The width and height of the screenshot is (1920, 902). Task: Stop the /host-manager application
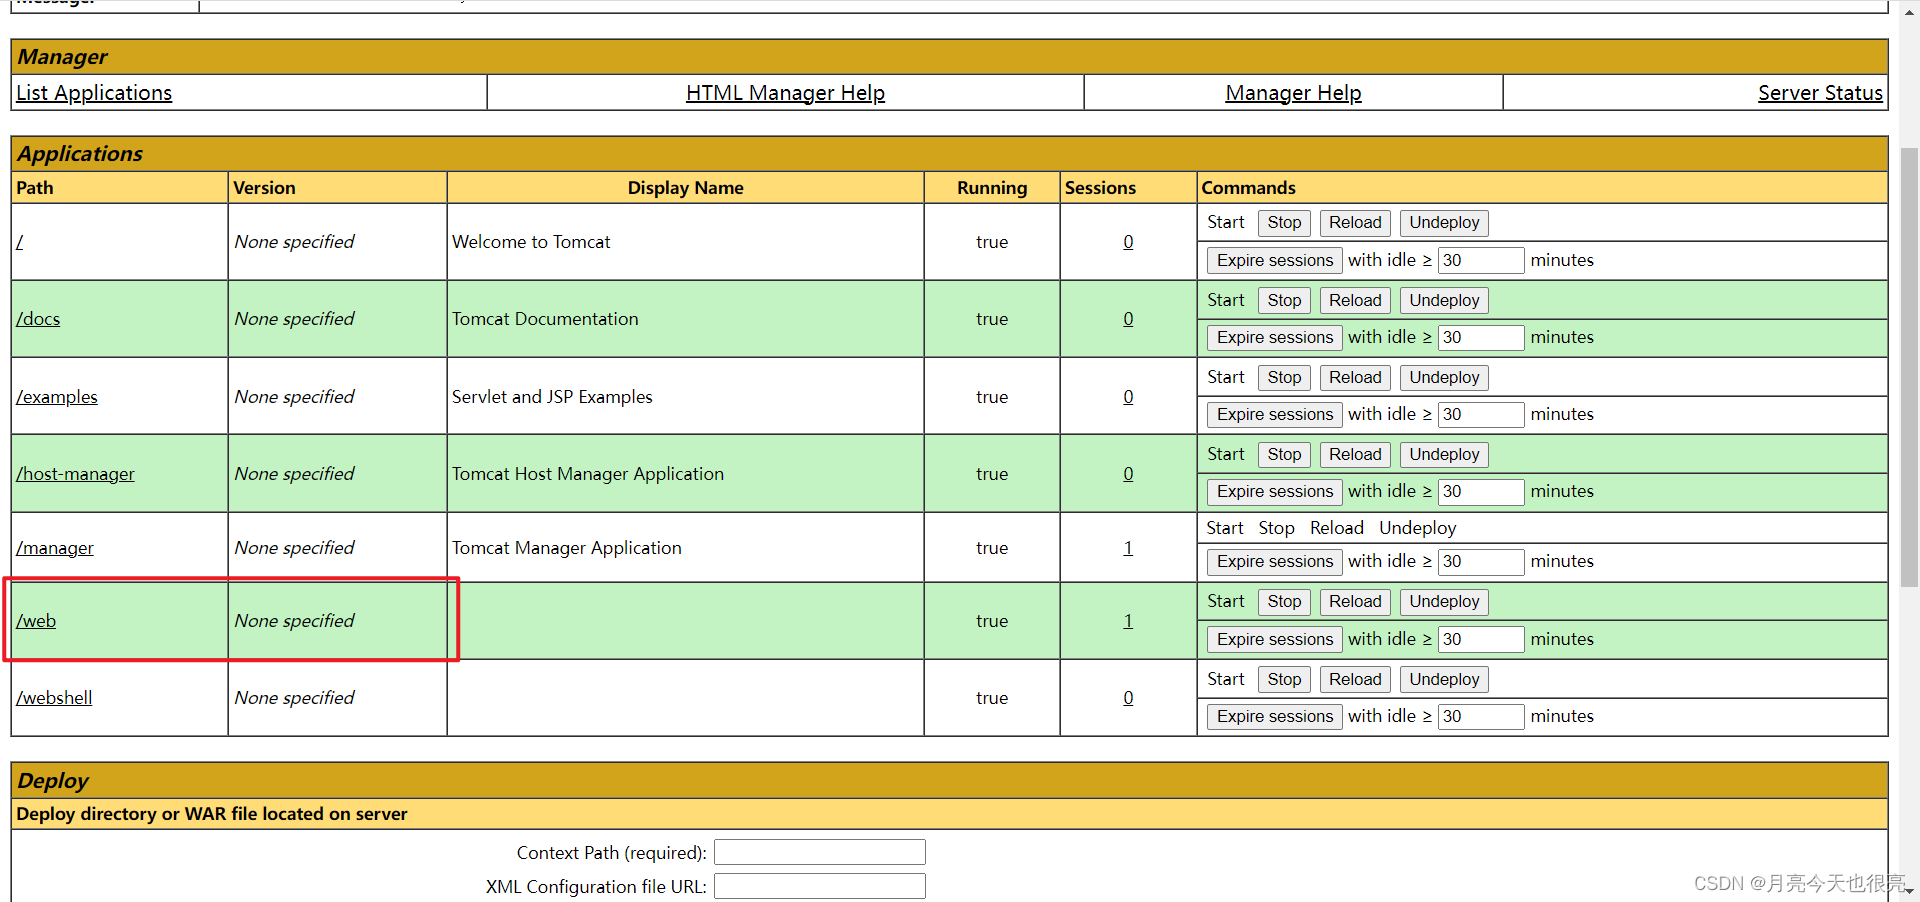tap(1284, 455)
